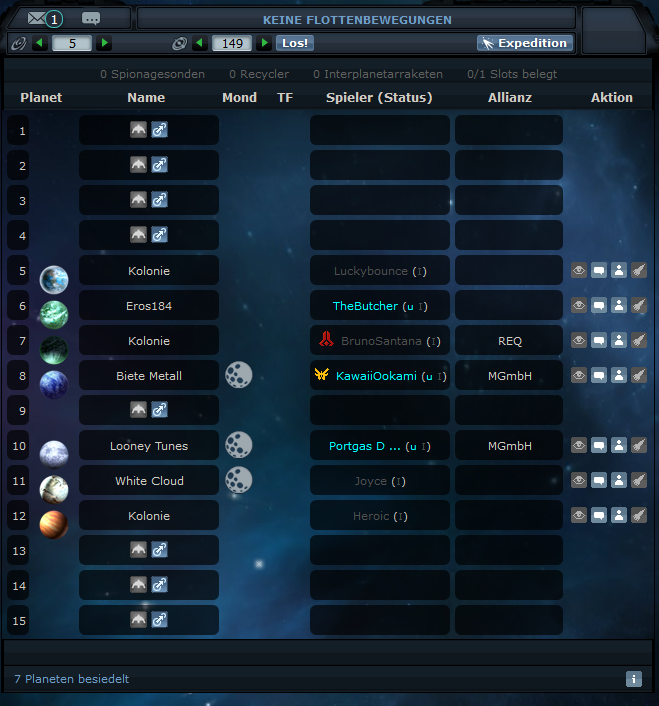Image resolution: width=659 pixels, height=706 pixels.
Task: Spy on Looney Tunes planet
Action: 579,445
